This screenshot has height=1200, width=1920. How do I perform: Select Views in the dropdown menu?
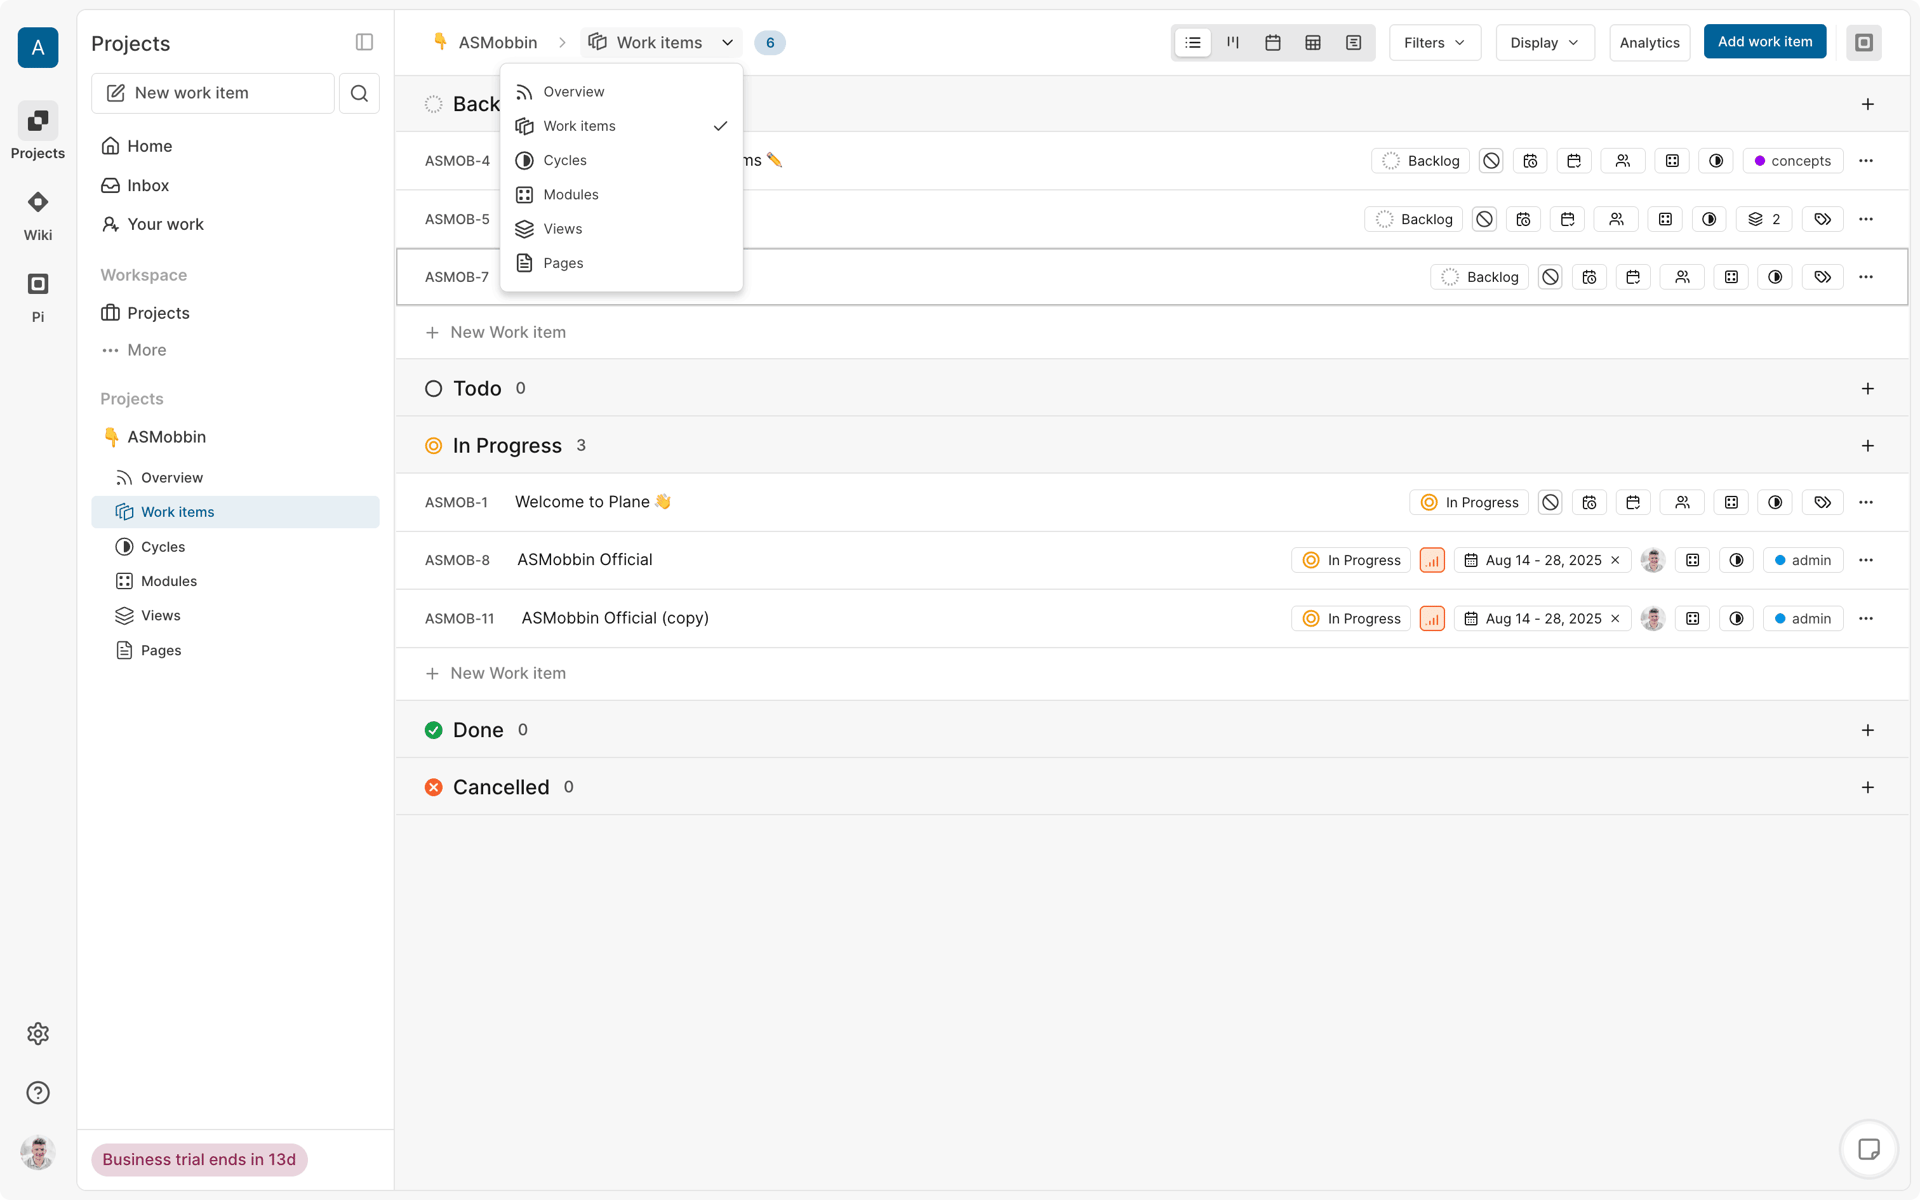[x=621, y=229]
